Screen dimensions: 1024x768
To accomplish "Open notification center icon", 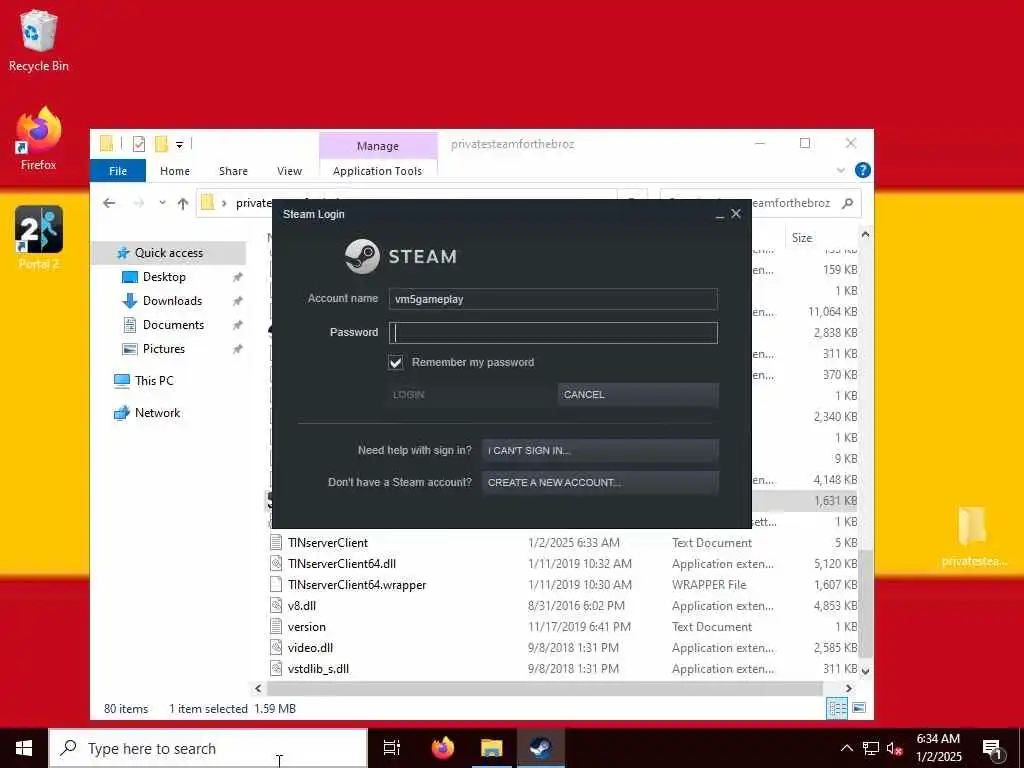I will pos(992,748).
